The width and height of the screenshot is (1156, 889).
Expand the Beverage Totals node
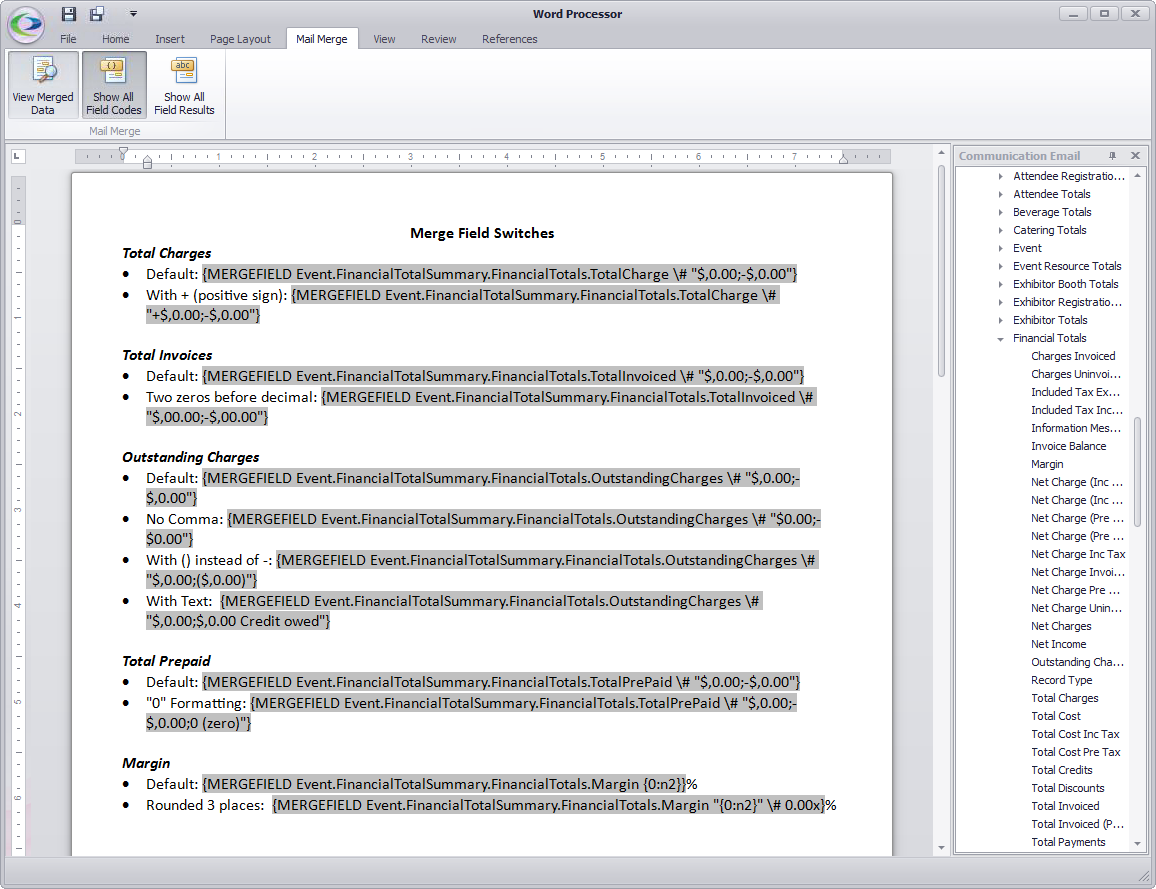[x=1000, y=212]
